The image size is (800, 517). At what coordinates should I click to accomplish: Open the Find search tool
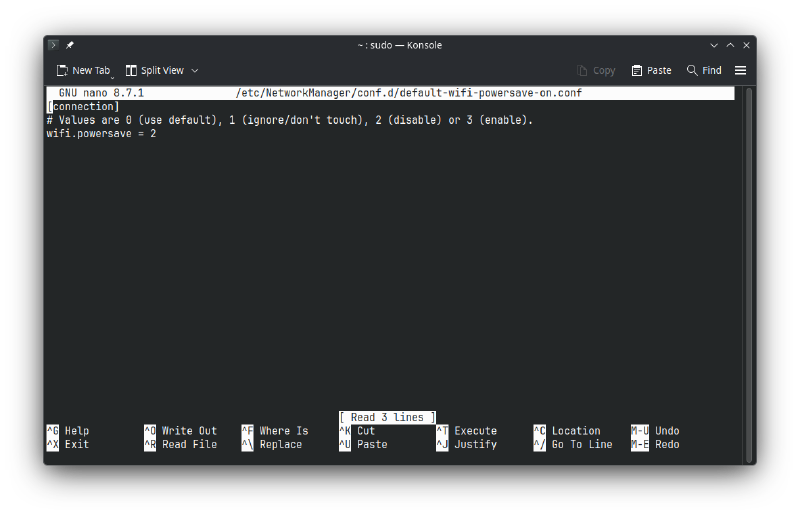[x=704, y=70]
